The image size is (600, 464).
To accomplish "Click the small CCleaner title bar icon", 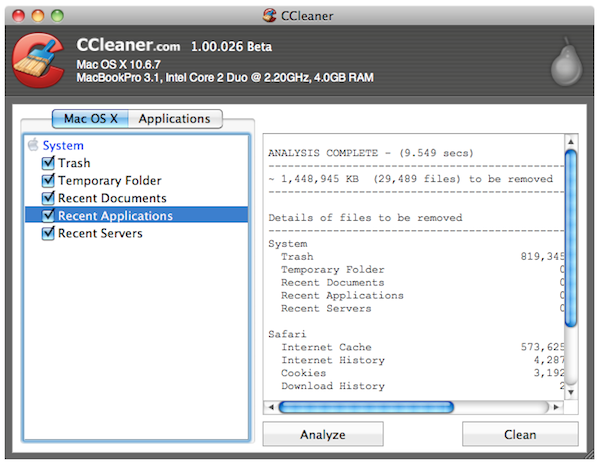I will click(269, 15).
